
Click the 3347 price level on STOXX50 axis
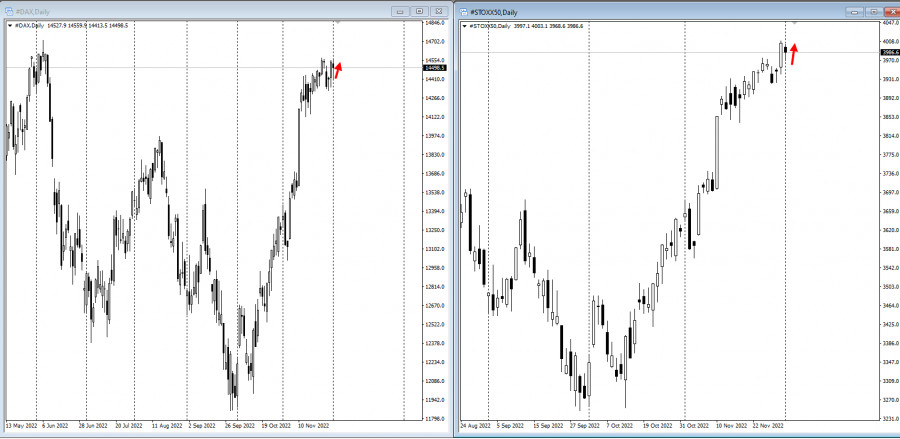coord(891,363)
